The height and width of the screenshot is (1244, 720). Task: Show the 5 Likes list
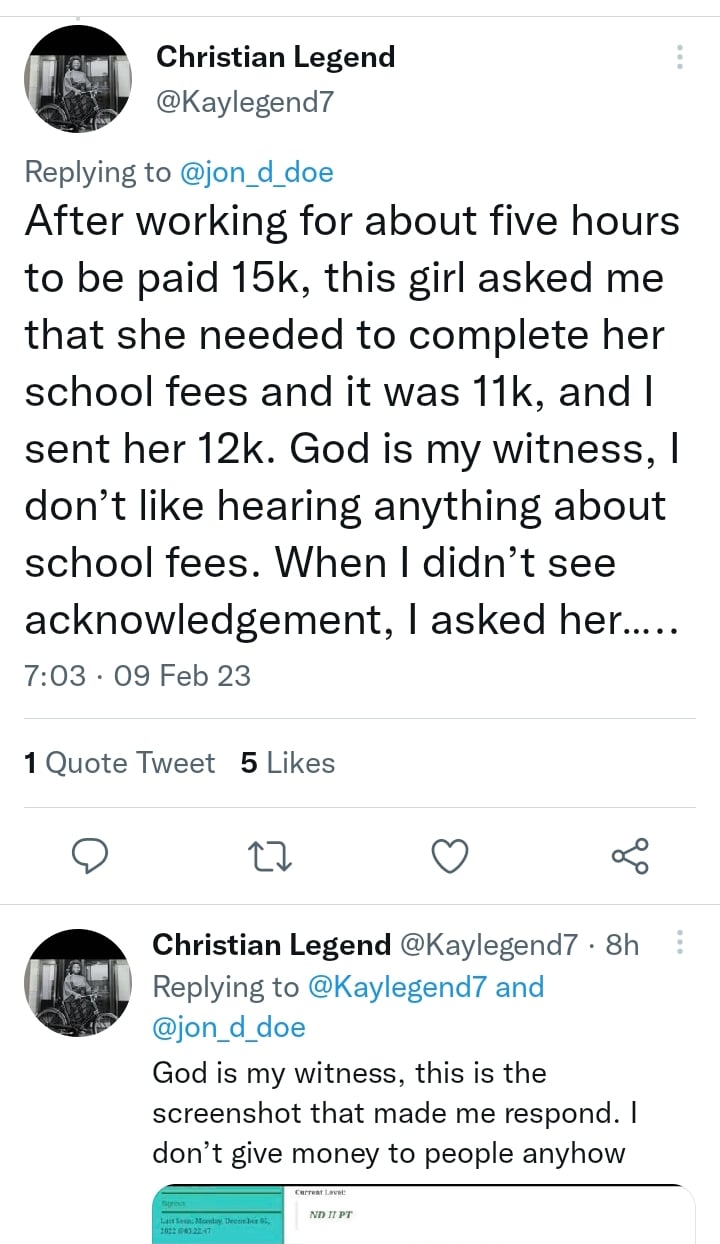tap(288, 763)
